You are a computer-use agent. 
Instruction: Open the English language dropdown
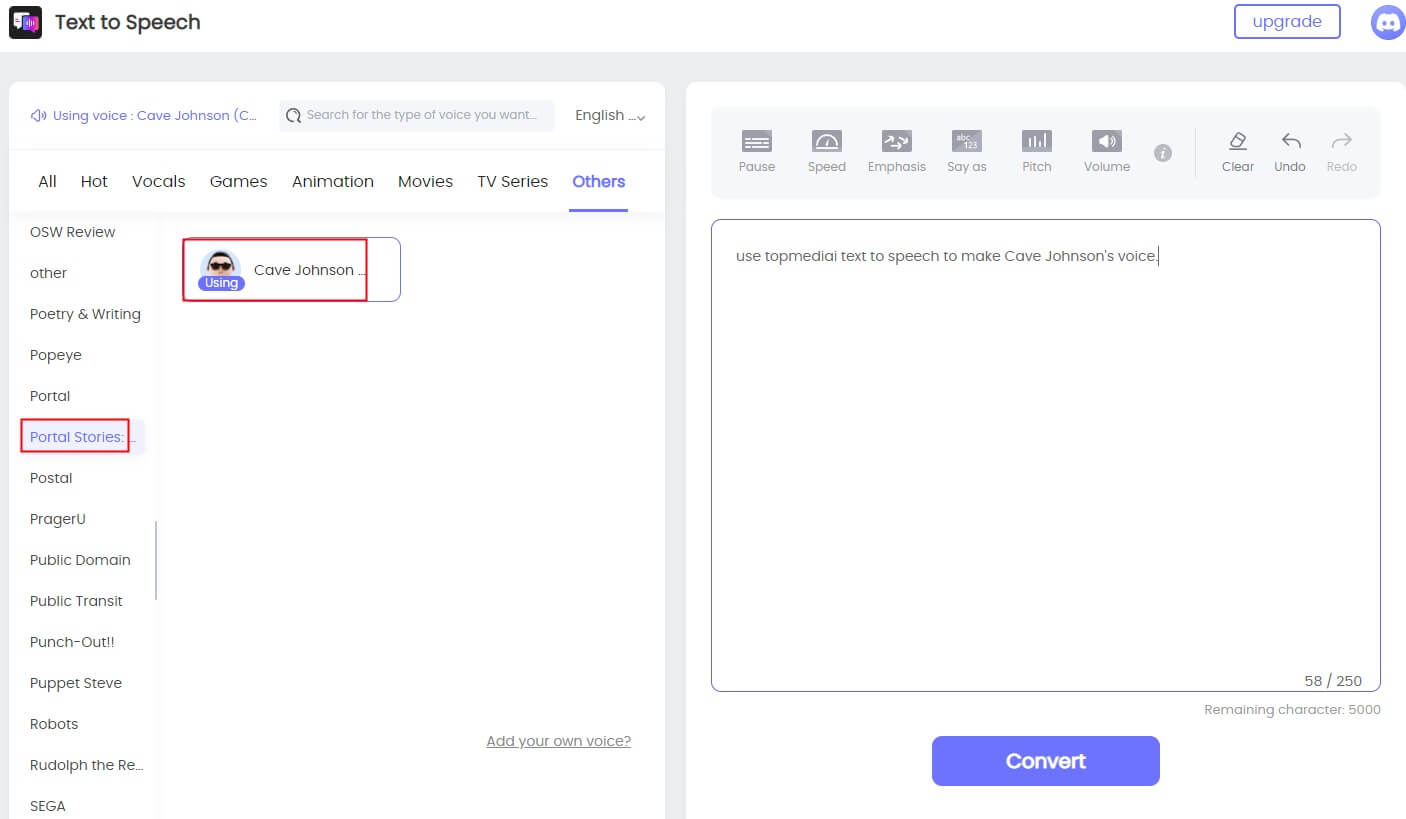coord(610,116)
